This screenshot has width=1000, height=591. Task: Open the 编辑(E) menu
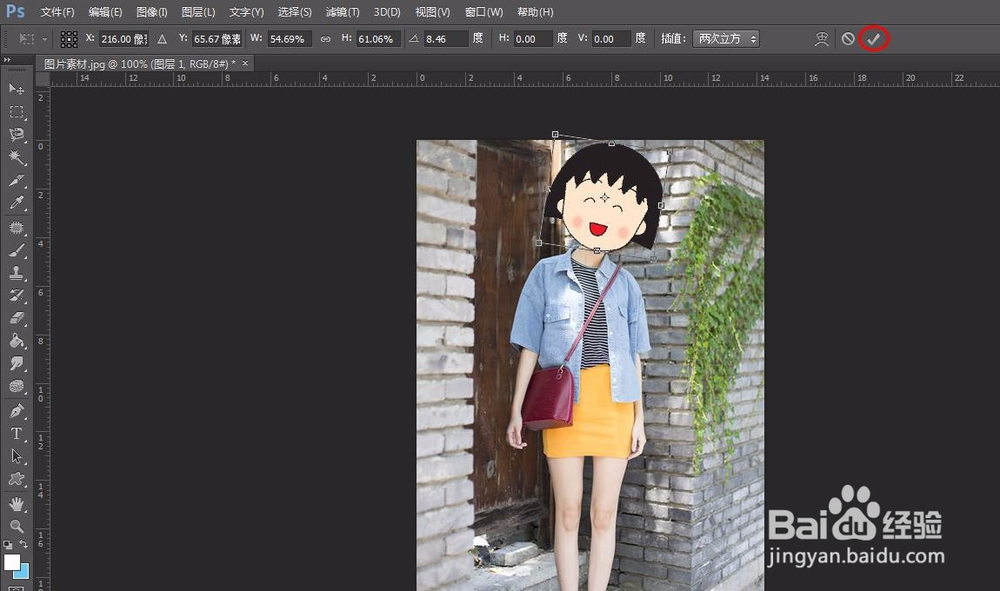pyautogui.click(x=105, y=12)
